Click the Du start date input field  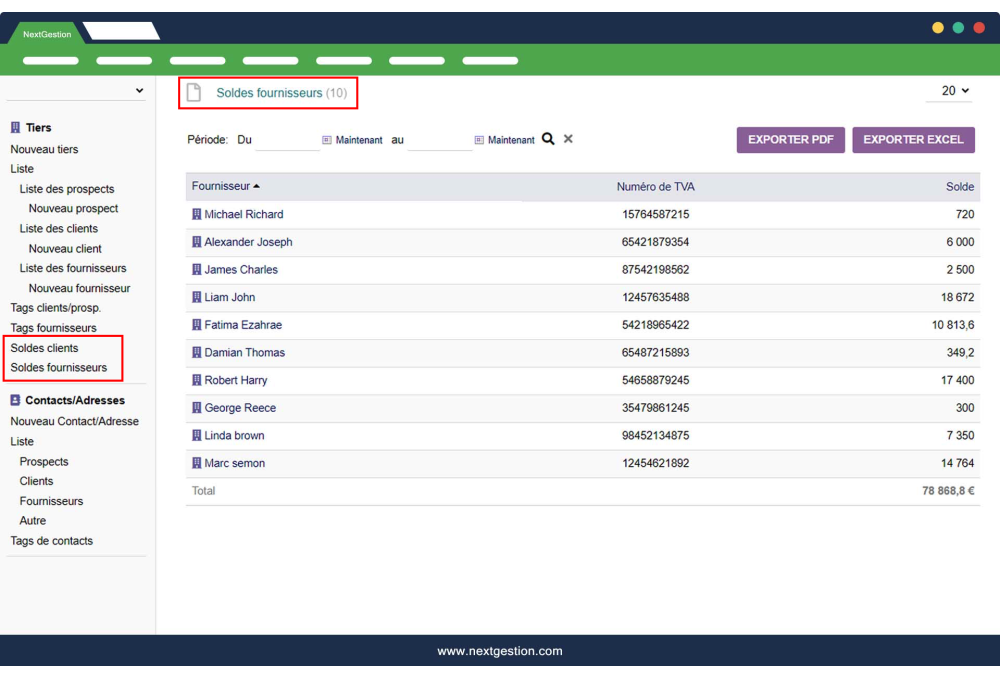click(x=286, y=140)
